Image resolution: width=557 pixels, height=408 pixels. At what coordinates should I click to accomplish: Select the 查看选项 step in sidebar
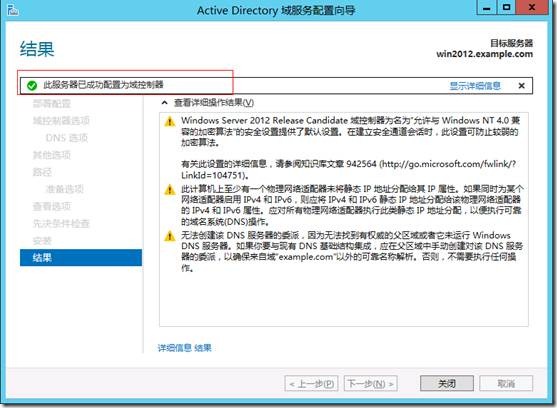(52, 206)
